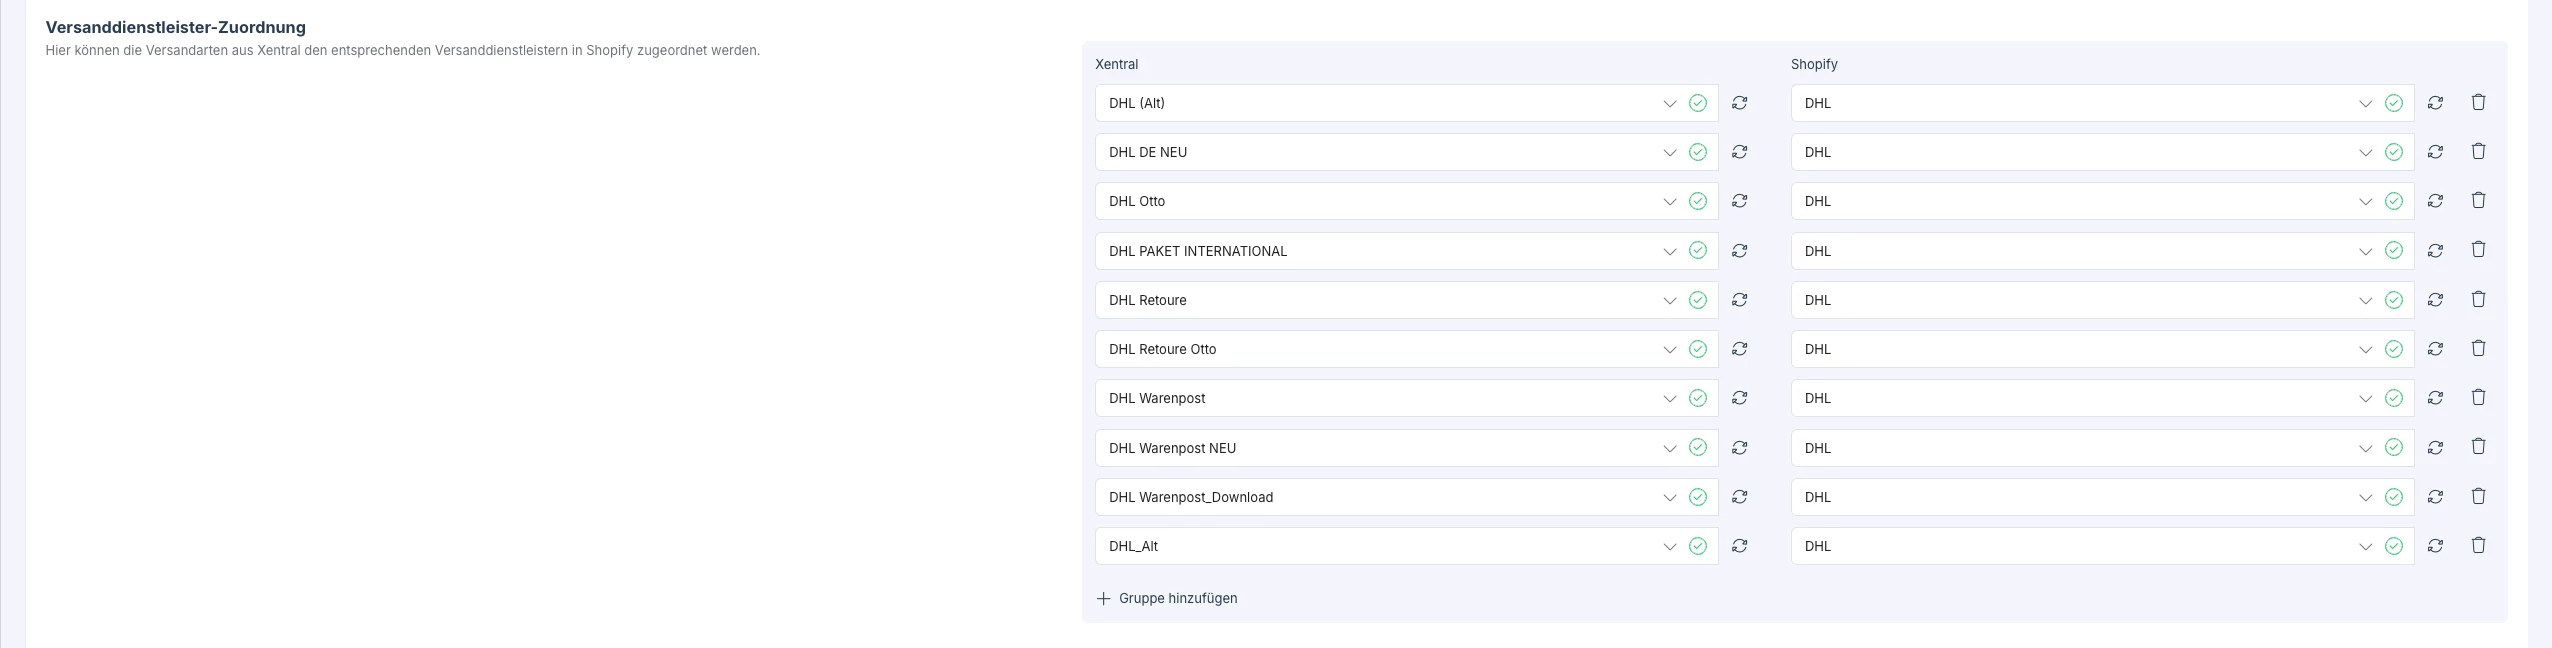Viewport: 2552px width, 648px height.
Task: Refresh Shopify carrier in DHL_Alt row
Action: tap(2435, 546)
